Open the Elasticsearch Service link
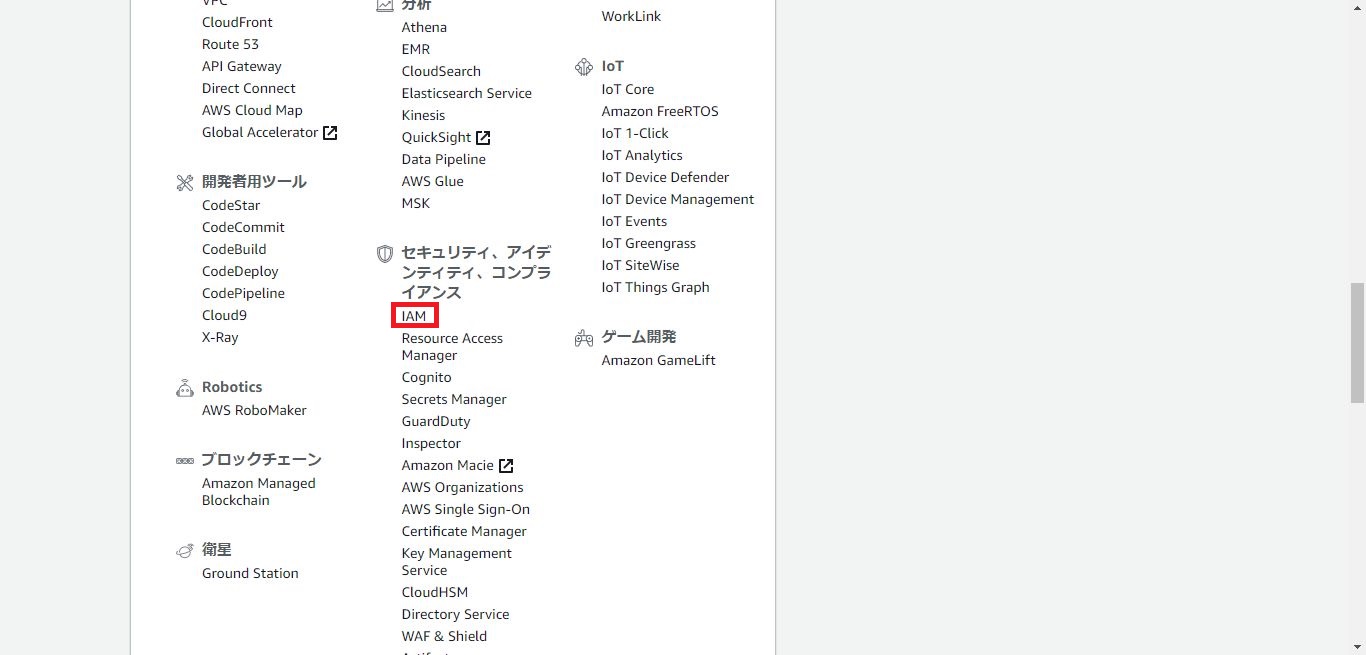 click(x=466, y=93)
